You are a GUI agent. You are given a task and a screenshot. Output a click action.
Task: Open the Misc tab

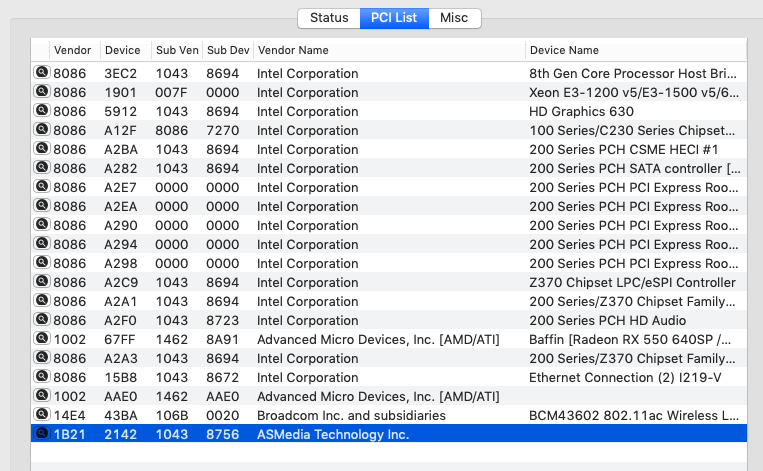454,18
